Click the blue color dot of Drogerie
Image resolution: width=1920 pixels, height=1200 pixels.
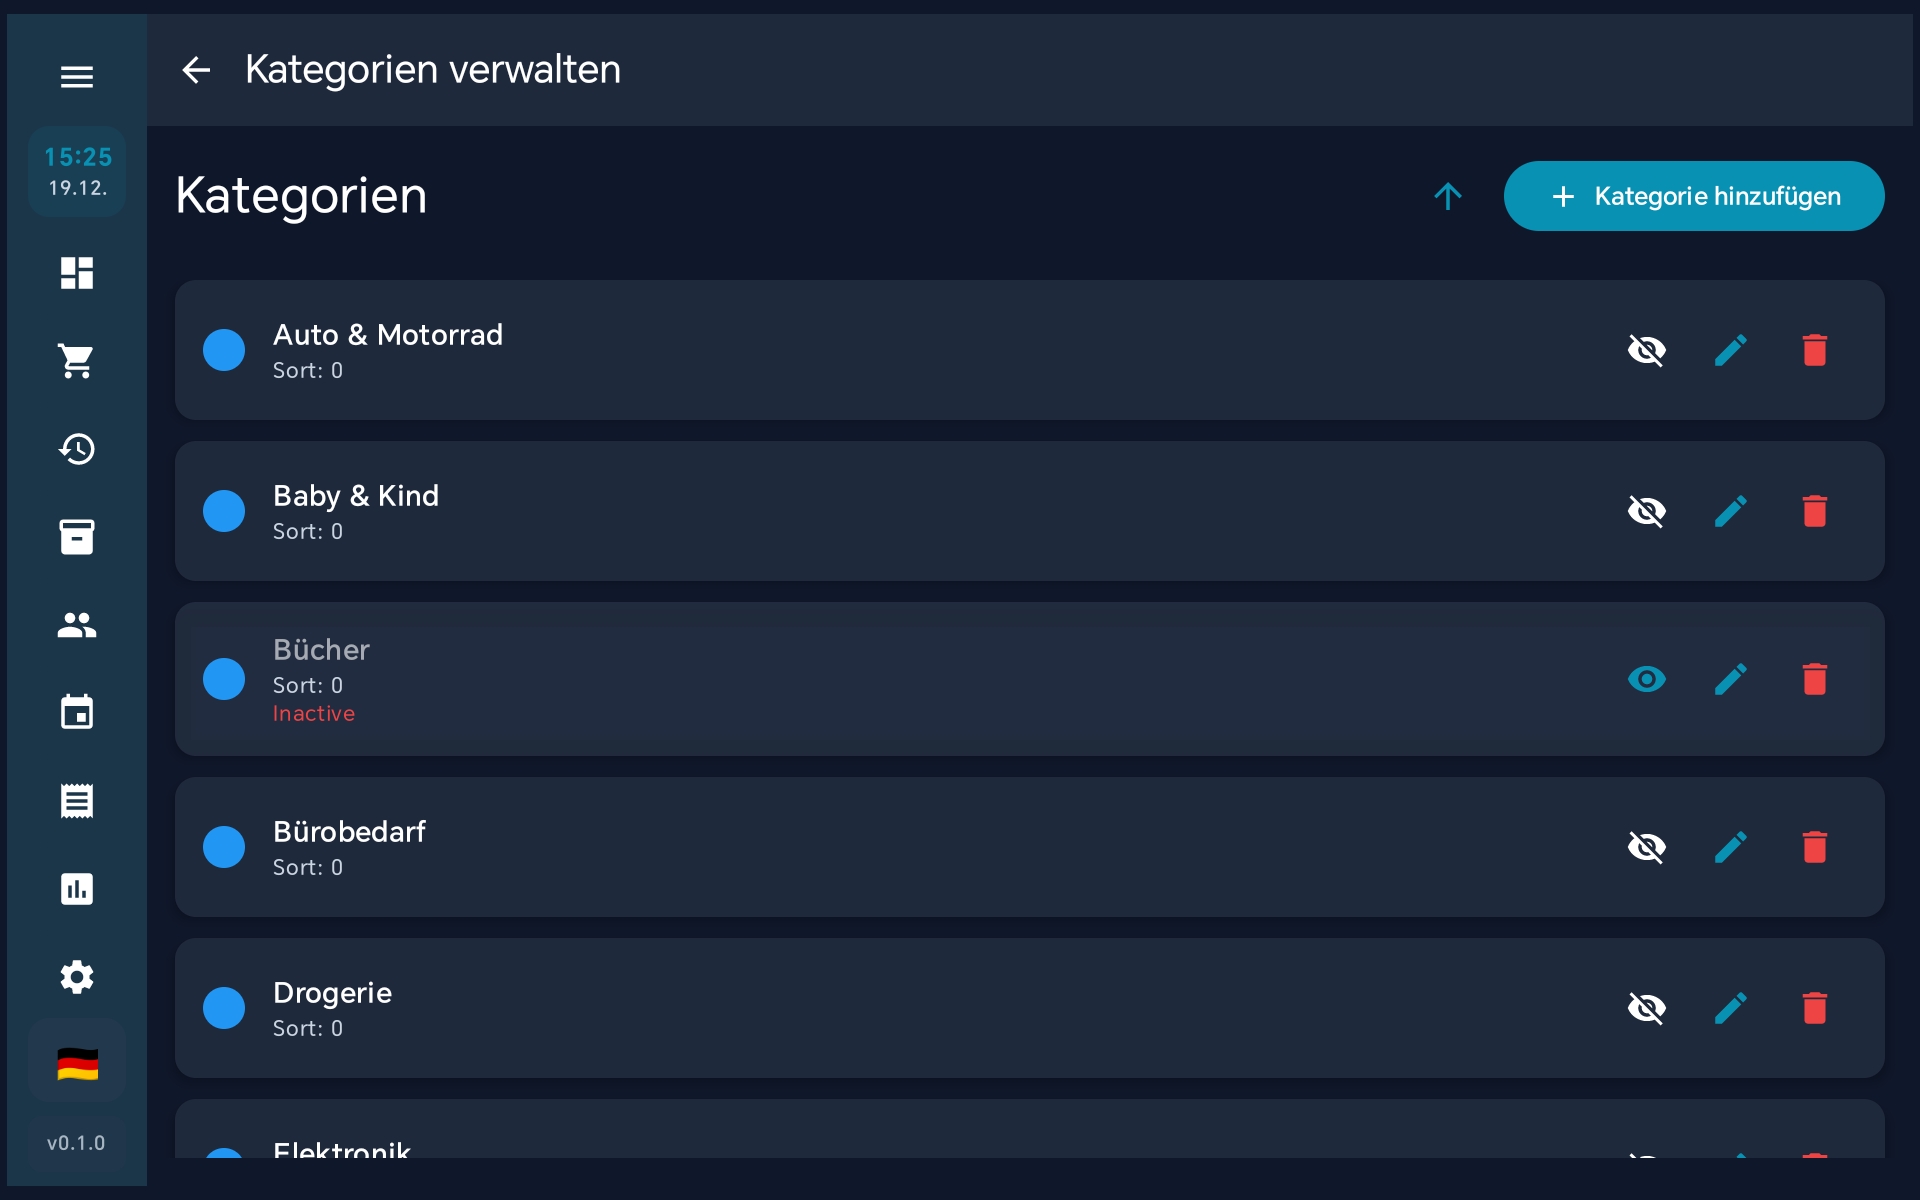(225, 1008)
